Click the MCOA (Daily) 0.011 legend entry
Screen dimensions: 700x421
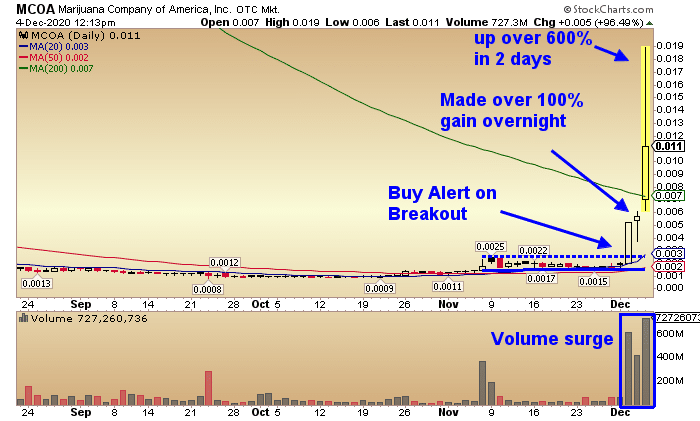[x=85, y=35]
